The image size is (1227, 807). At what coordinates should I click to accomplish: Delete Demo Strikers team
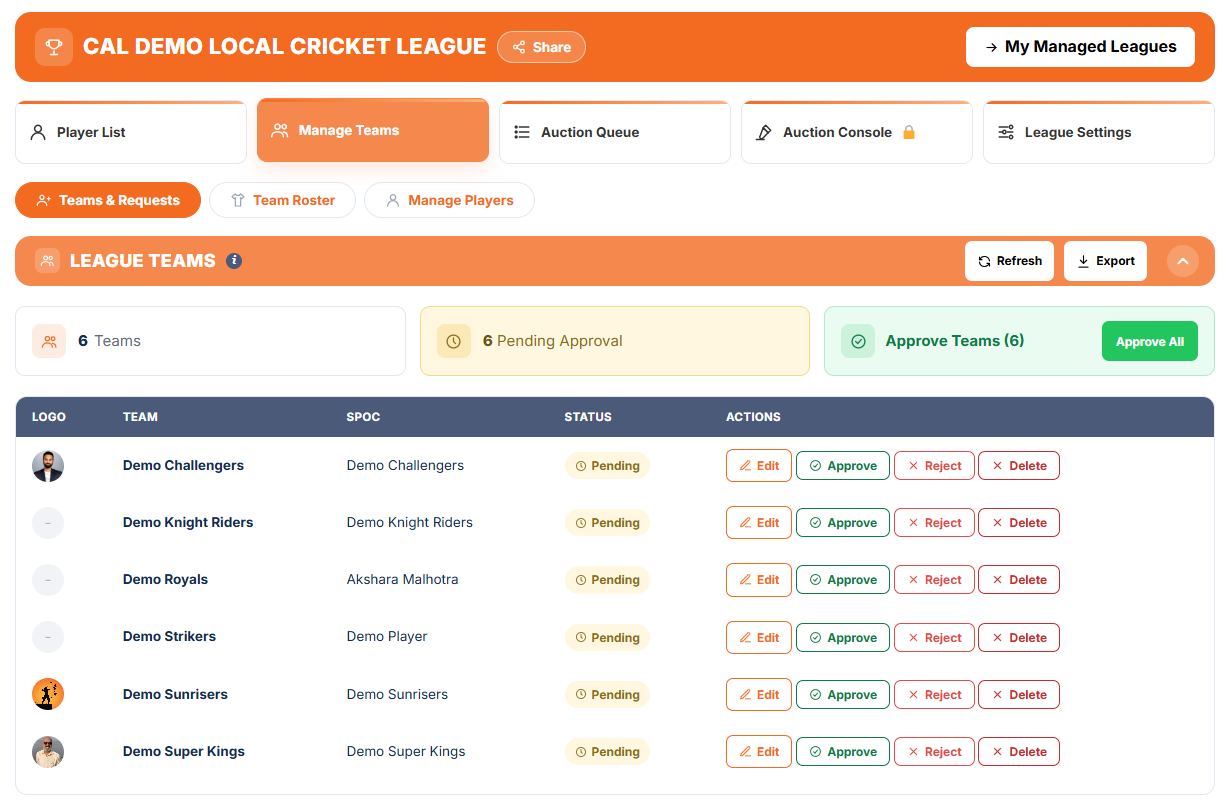[1019, 638]
